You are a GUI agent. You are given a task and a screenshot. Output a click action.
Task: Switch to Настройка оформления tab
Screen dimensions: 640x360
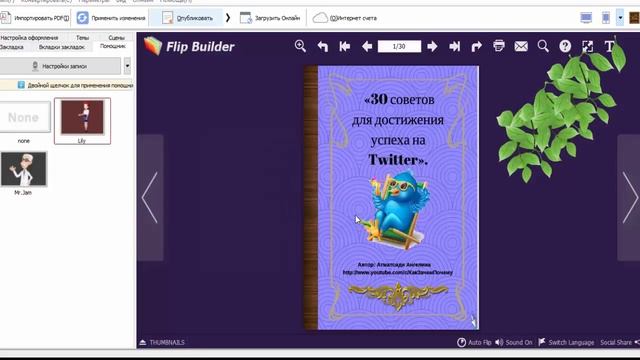click(29, 38)
